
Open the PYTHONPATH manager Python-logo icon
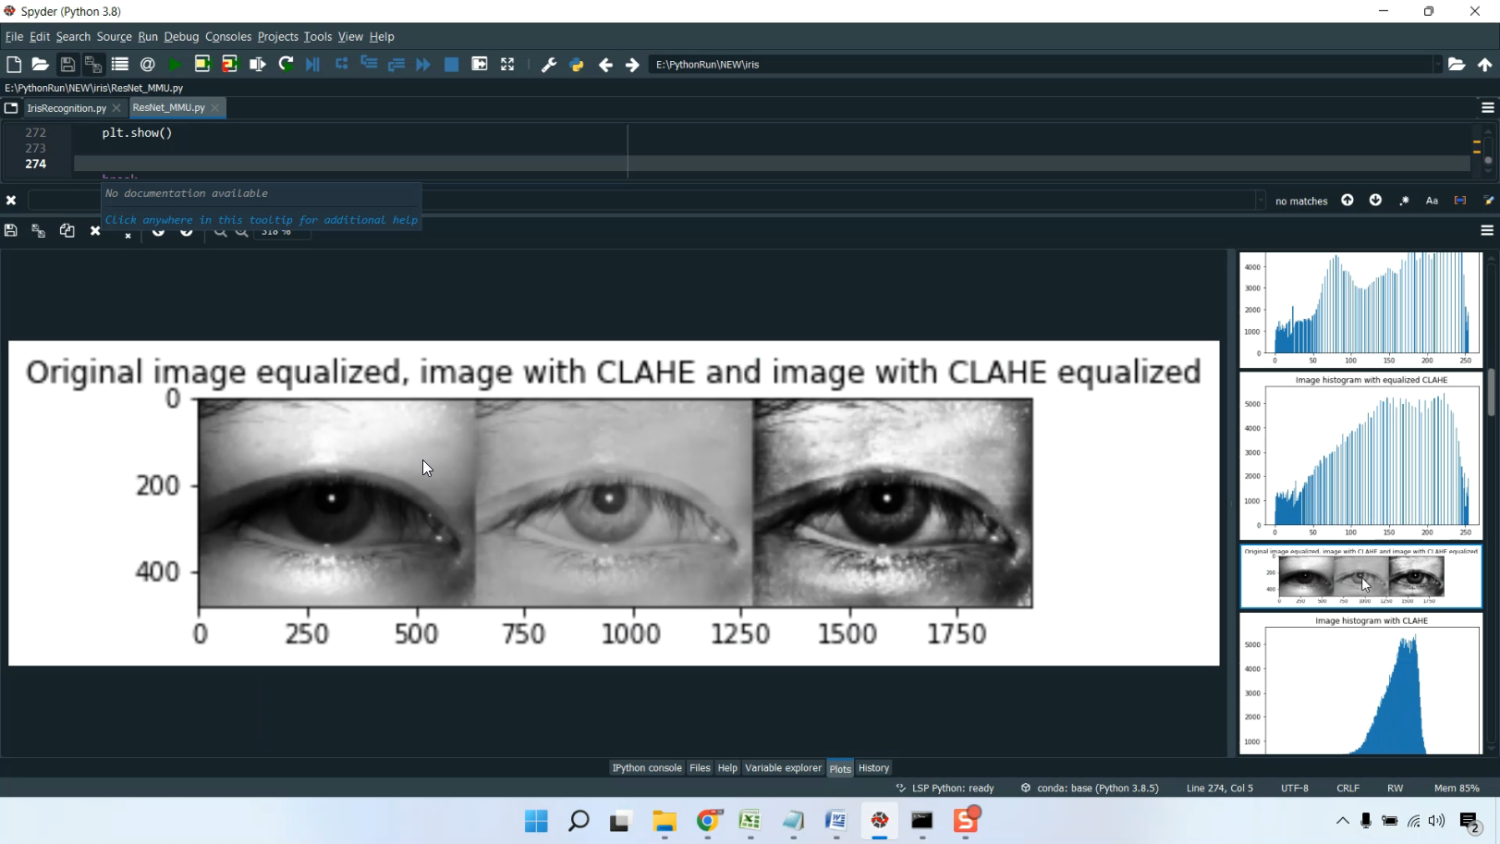[577, 63]
